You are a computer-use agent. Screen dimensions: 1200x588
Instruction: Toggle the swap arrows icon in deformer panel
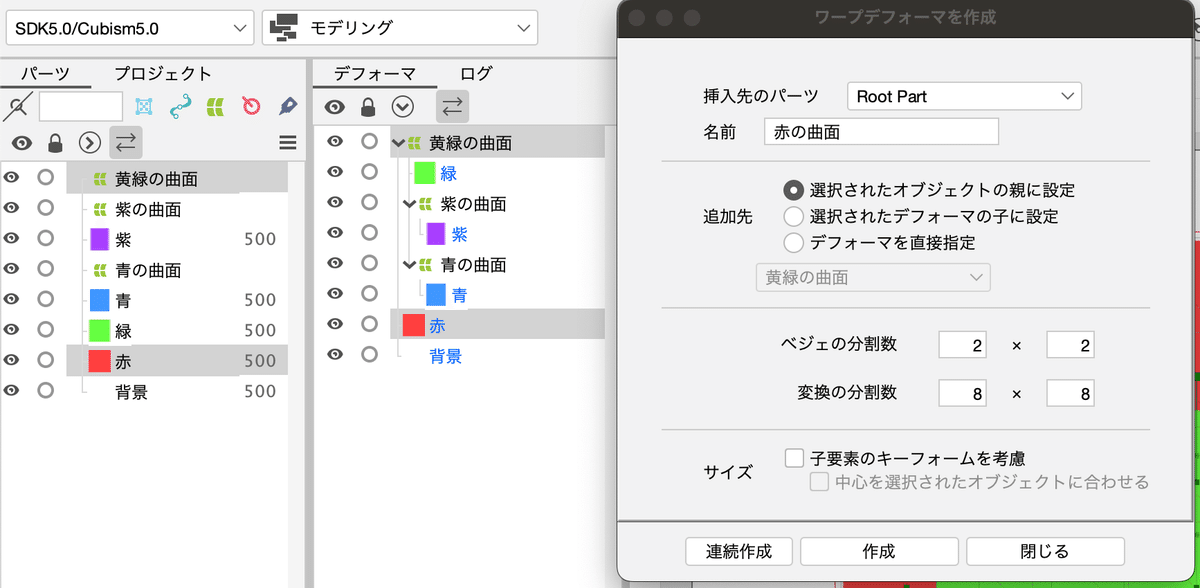click(x=452, y=106)
